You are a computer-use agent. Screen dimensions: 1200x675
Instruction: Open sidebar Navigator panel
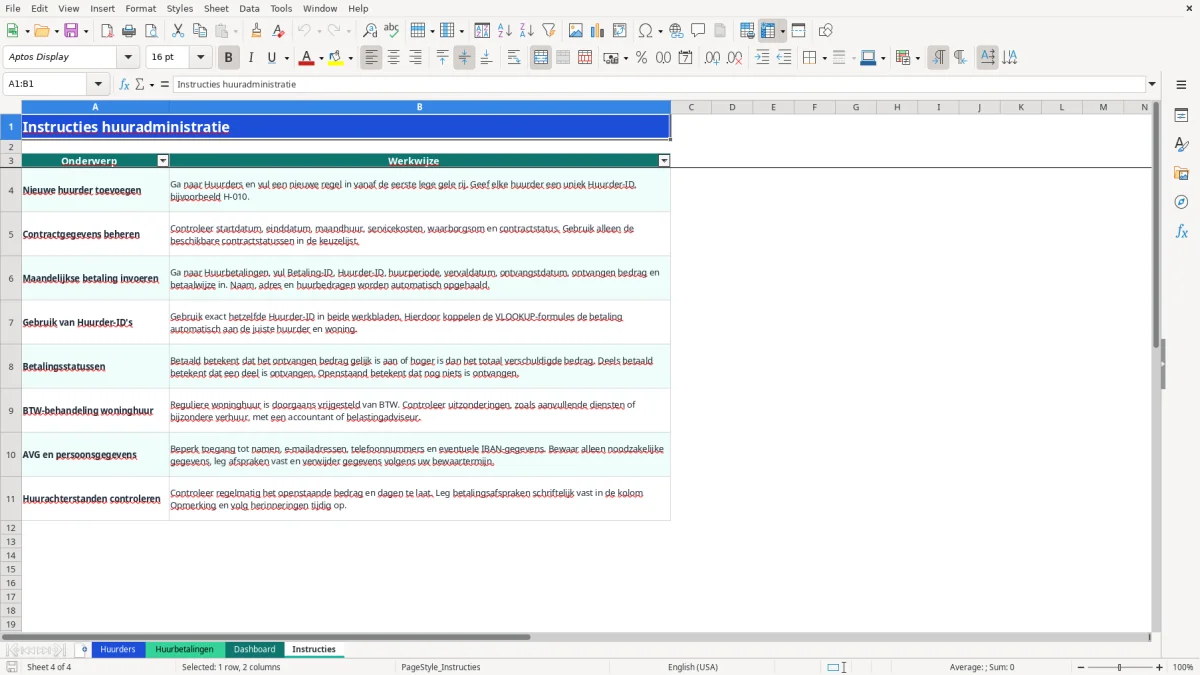pyautogui.click(x=1181, y=203)
